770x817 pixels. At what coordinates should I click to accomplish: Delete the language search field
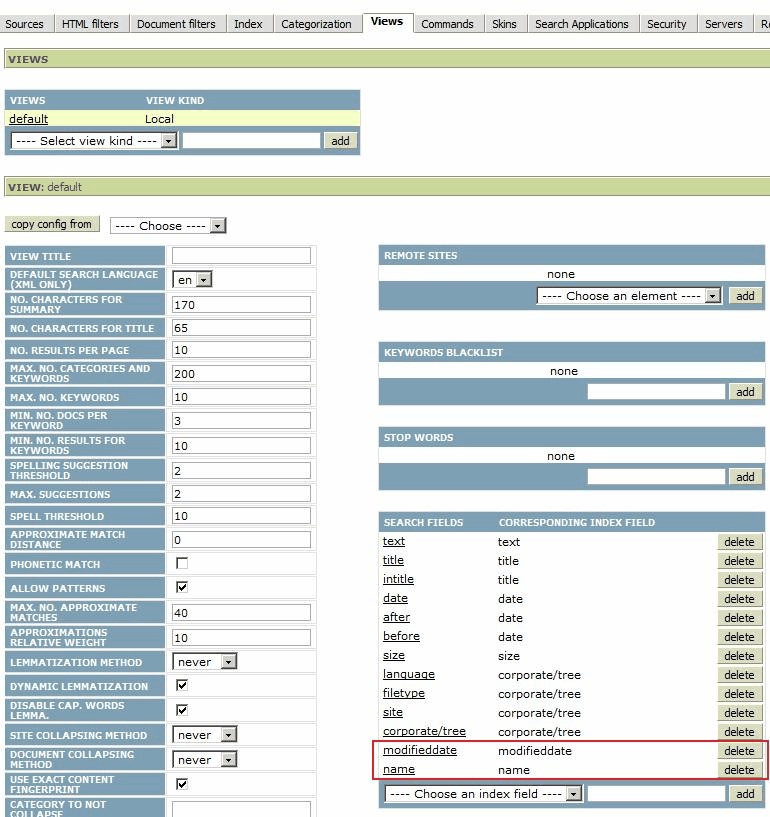(739, 675)
